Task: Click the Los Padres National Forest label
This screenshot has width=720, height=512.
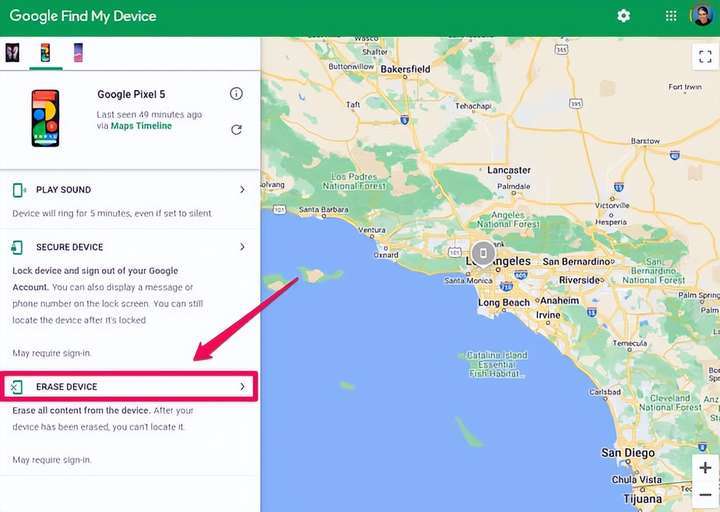Action: tap(354, 181)
